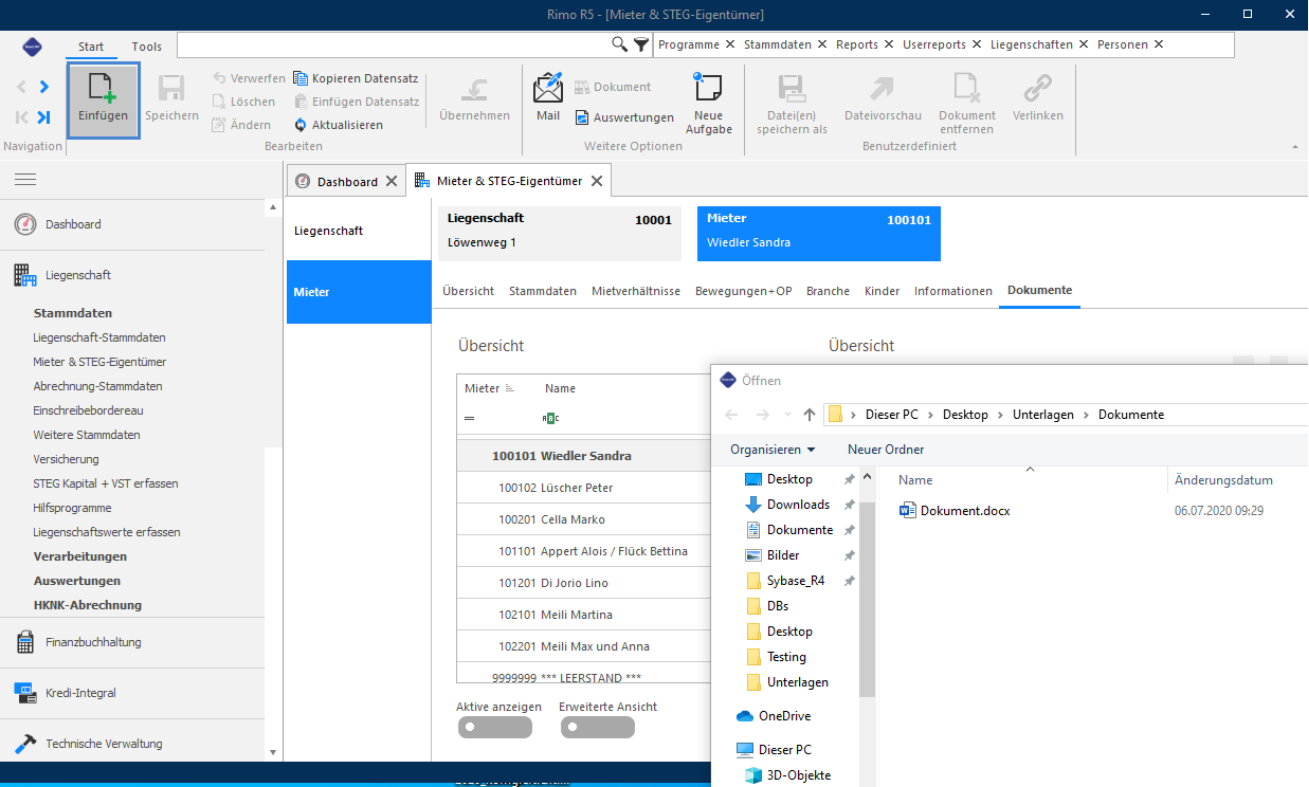The height and width of the screenshot is (787, 1309).
Task: Select the Mietverhältnisse tab
Action: click(635, 291)
